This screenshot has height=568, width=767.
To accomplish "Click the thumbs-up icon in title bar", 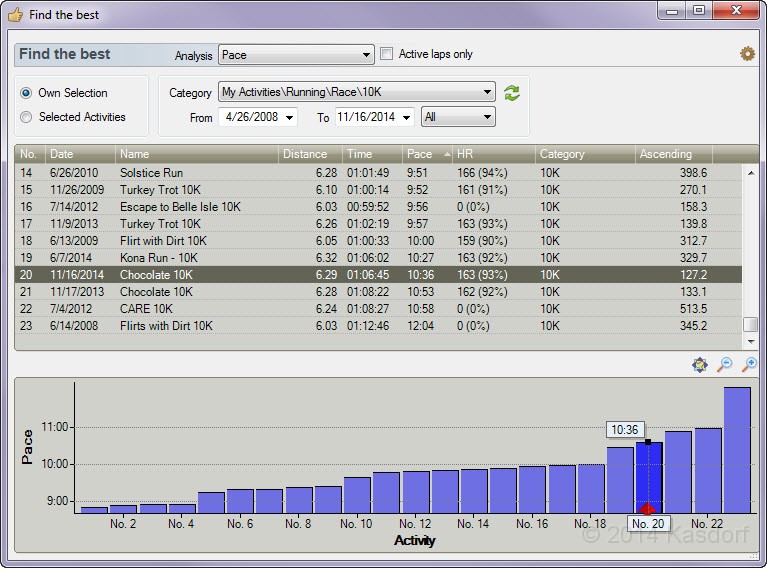I will pyautogui.click(x=15, y=15).
